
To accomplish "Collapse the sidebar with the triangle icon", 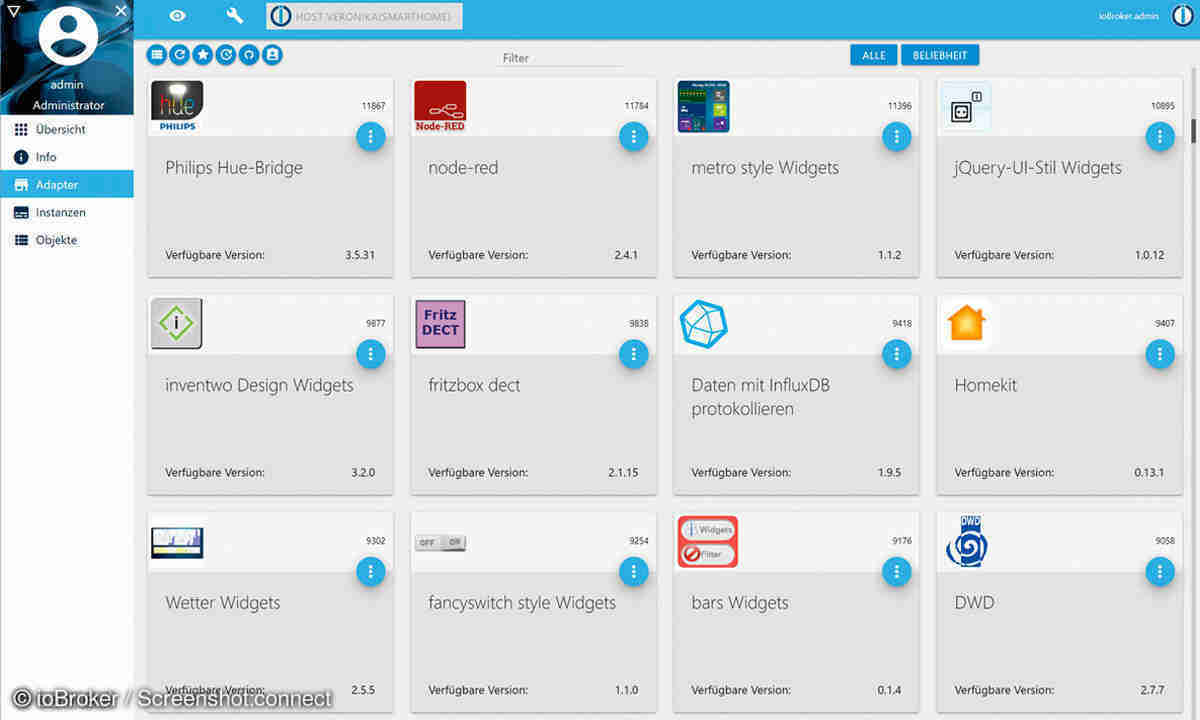I will pos(13,11).
